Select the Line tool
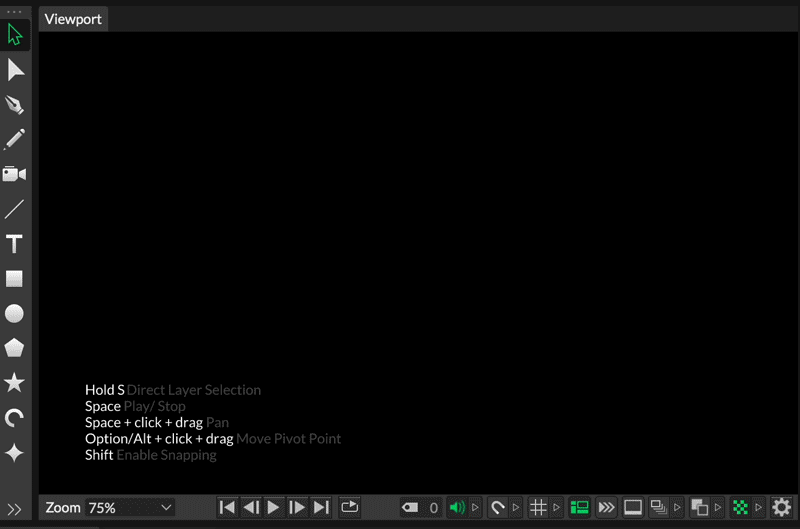 [x=14, y=209]
